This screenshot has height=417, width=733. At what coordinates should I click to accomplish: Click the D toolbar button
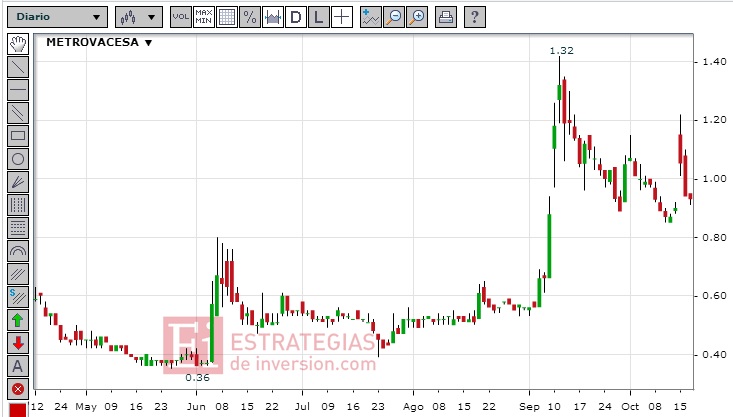tap(296, 17)
